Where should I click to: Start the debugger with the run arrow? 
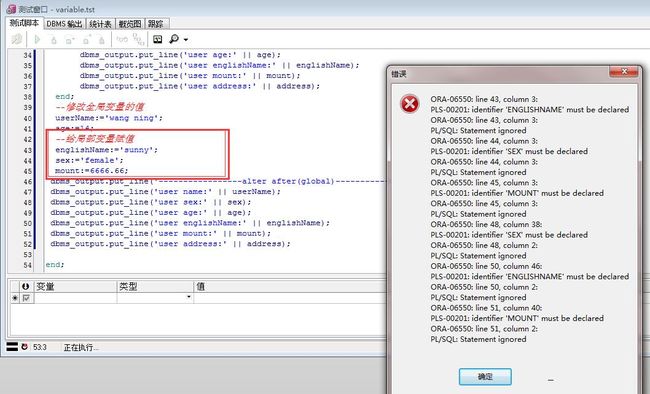37,39
